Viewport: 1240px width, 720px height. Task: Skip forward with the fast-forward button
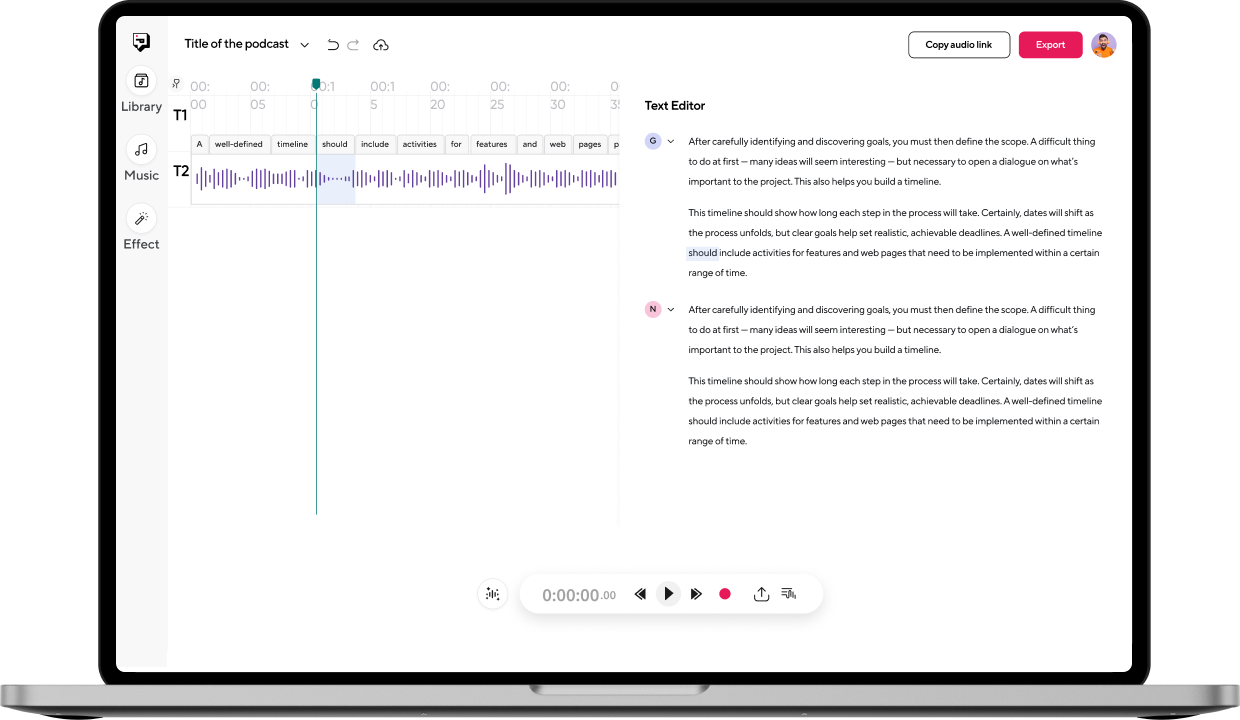697,594
